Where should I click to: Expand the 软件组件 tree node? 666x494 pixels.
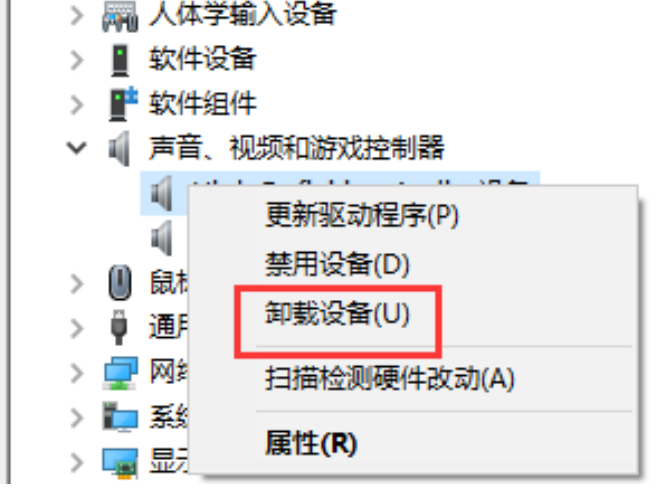click(x=77, y=104)
